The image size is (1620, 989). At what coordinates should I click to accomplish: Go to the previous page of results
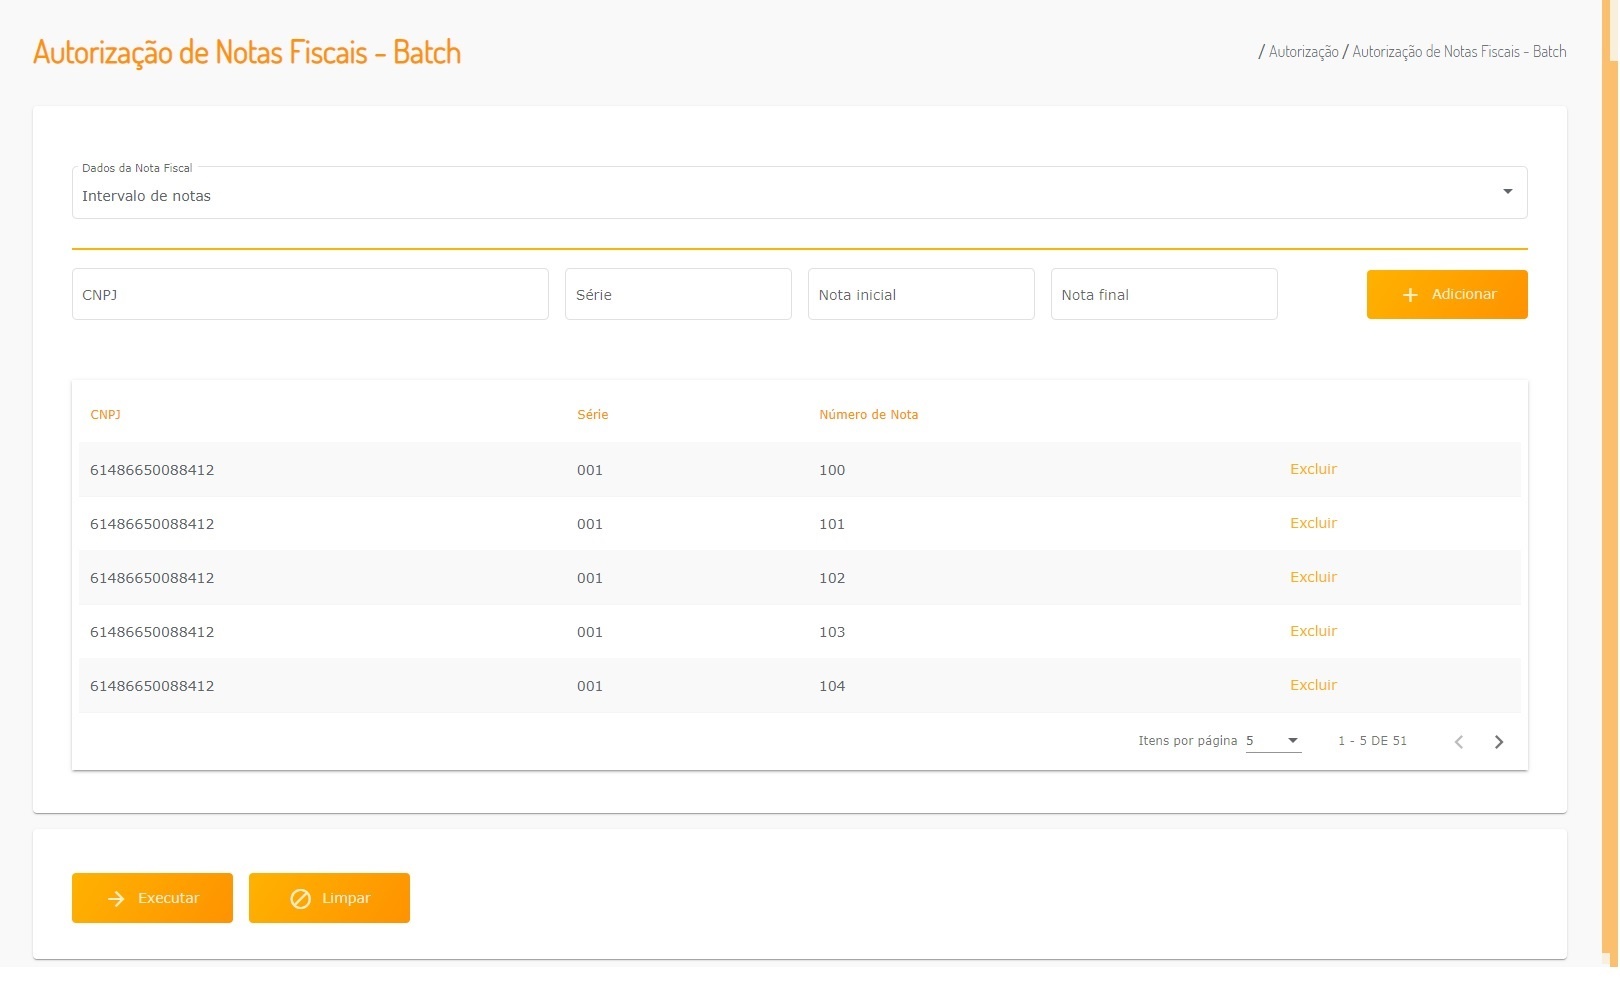coord(1459,741)
